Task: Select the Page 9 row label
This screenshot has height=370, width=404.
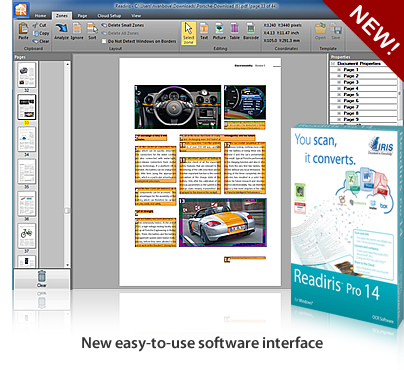Action: click(351, 119)
